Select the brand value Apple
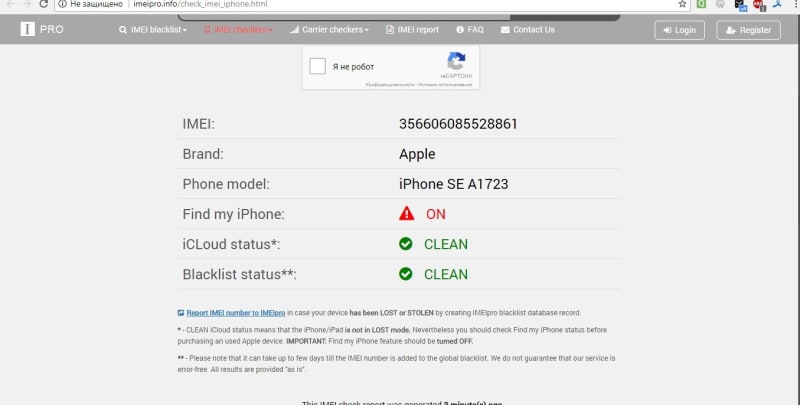The width and height of the screenshot is (800, 405). (x=417, y=154)
